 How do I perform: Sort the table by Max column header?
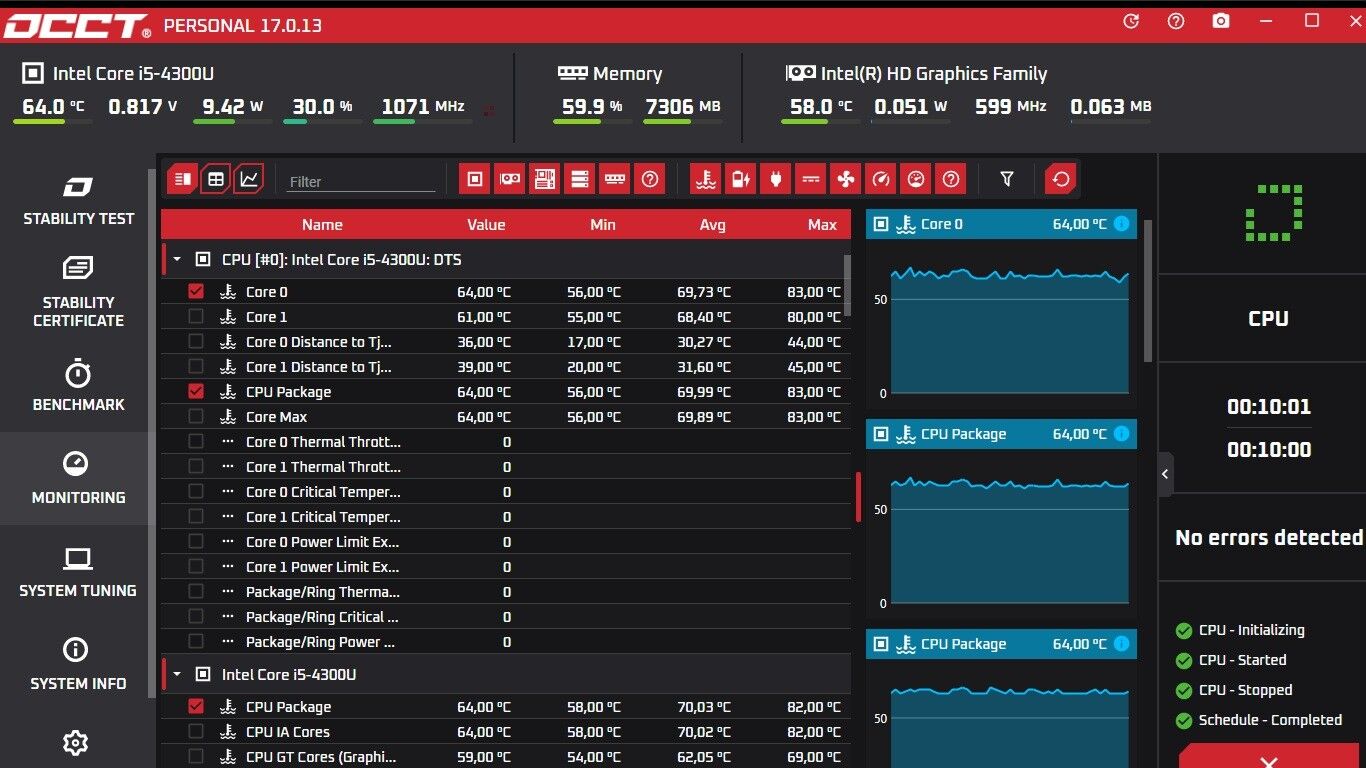pyautogui.click(x=822, y=225)
